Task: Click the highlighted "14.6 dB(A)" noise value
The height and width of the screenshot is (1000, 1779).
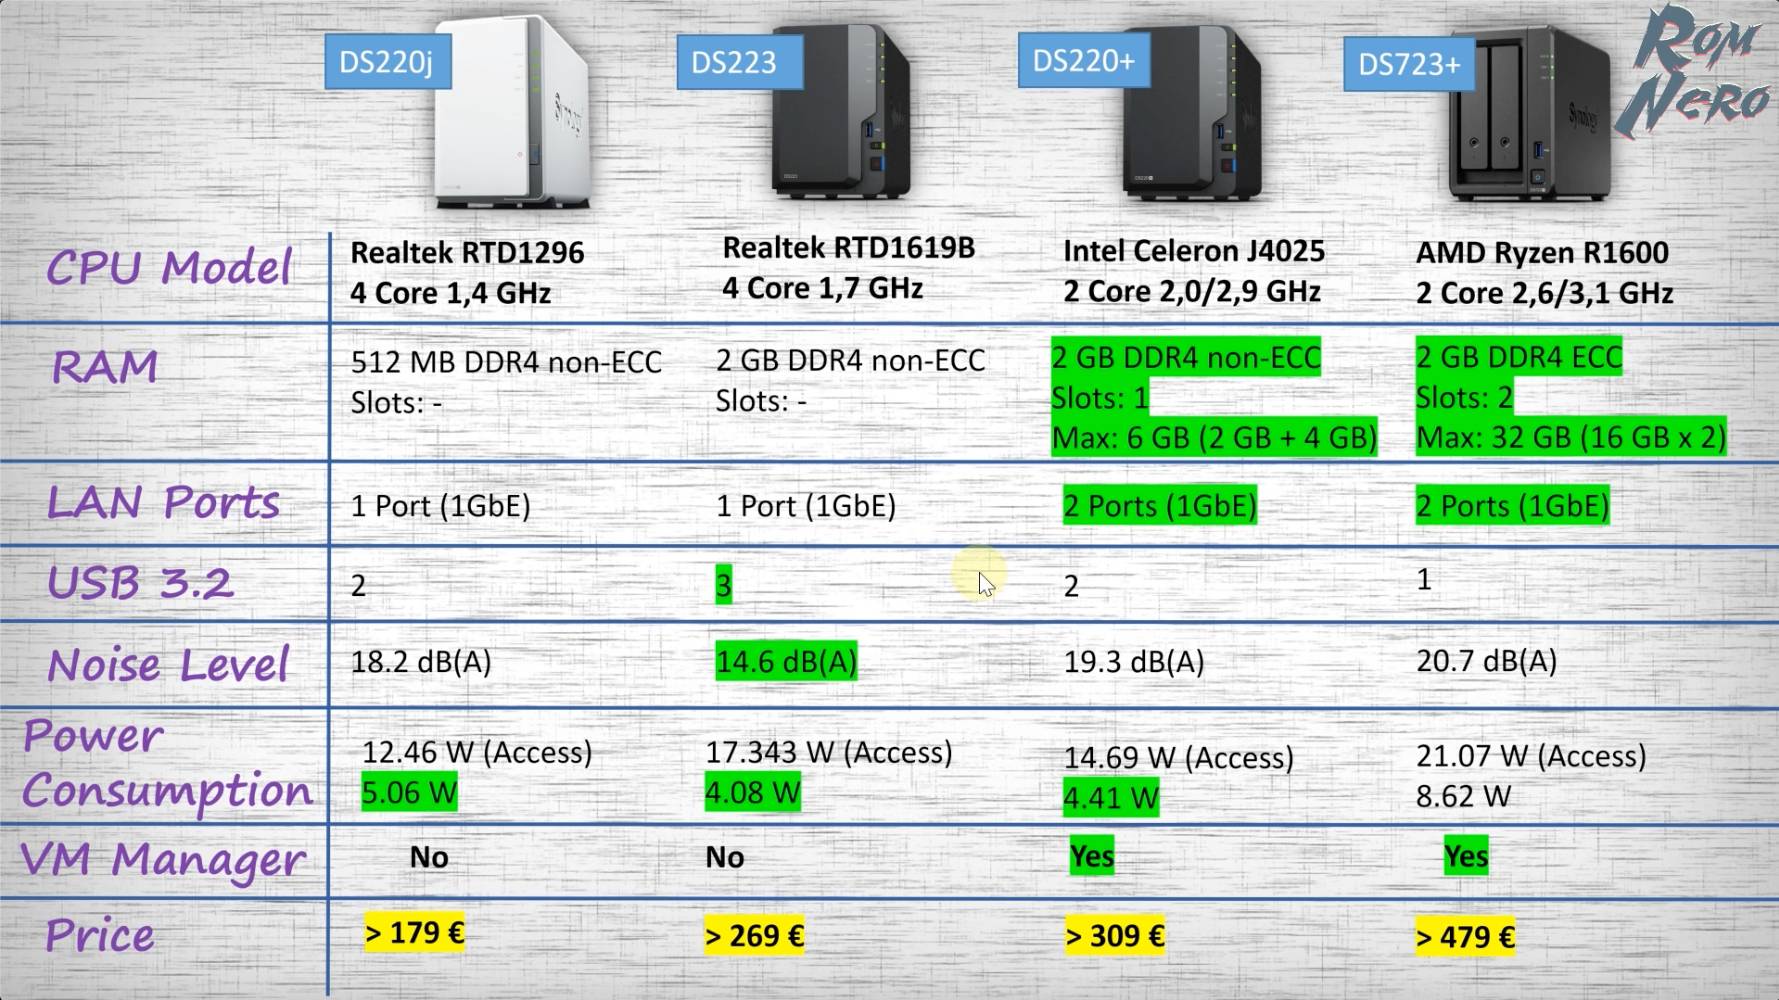Action: [x=786, y=661]
